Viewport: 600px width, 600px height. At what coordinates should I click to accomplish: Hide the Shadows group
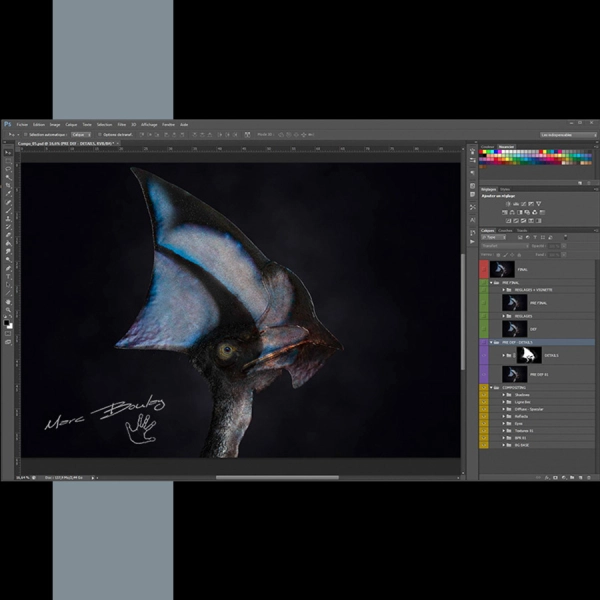(484, 395)
